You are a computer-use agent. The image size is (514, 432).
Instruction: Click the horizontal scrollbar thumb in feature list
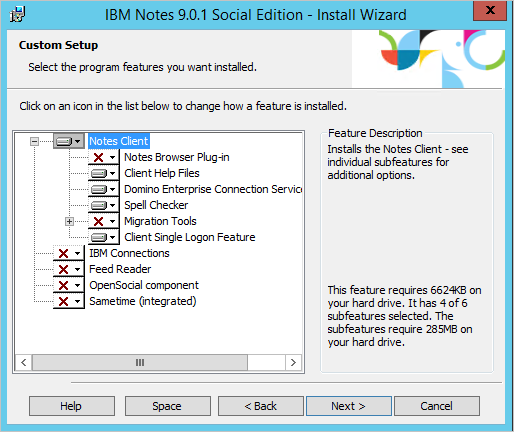click(140, 362)
